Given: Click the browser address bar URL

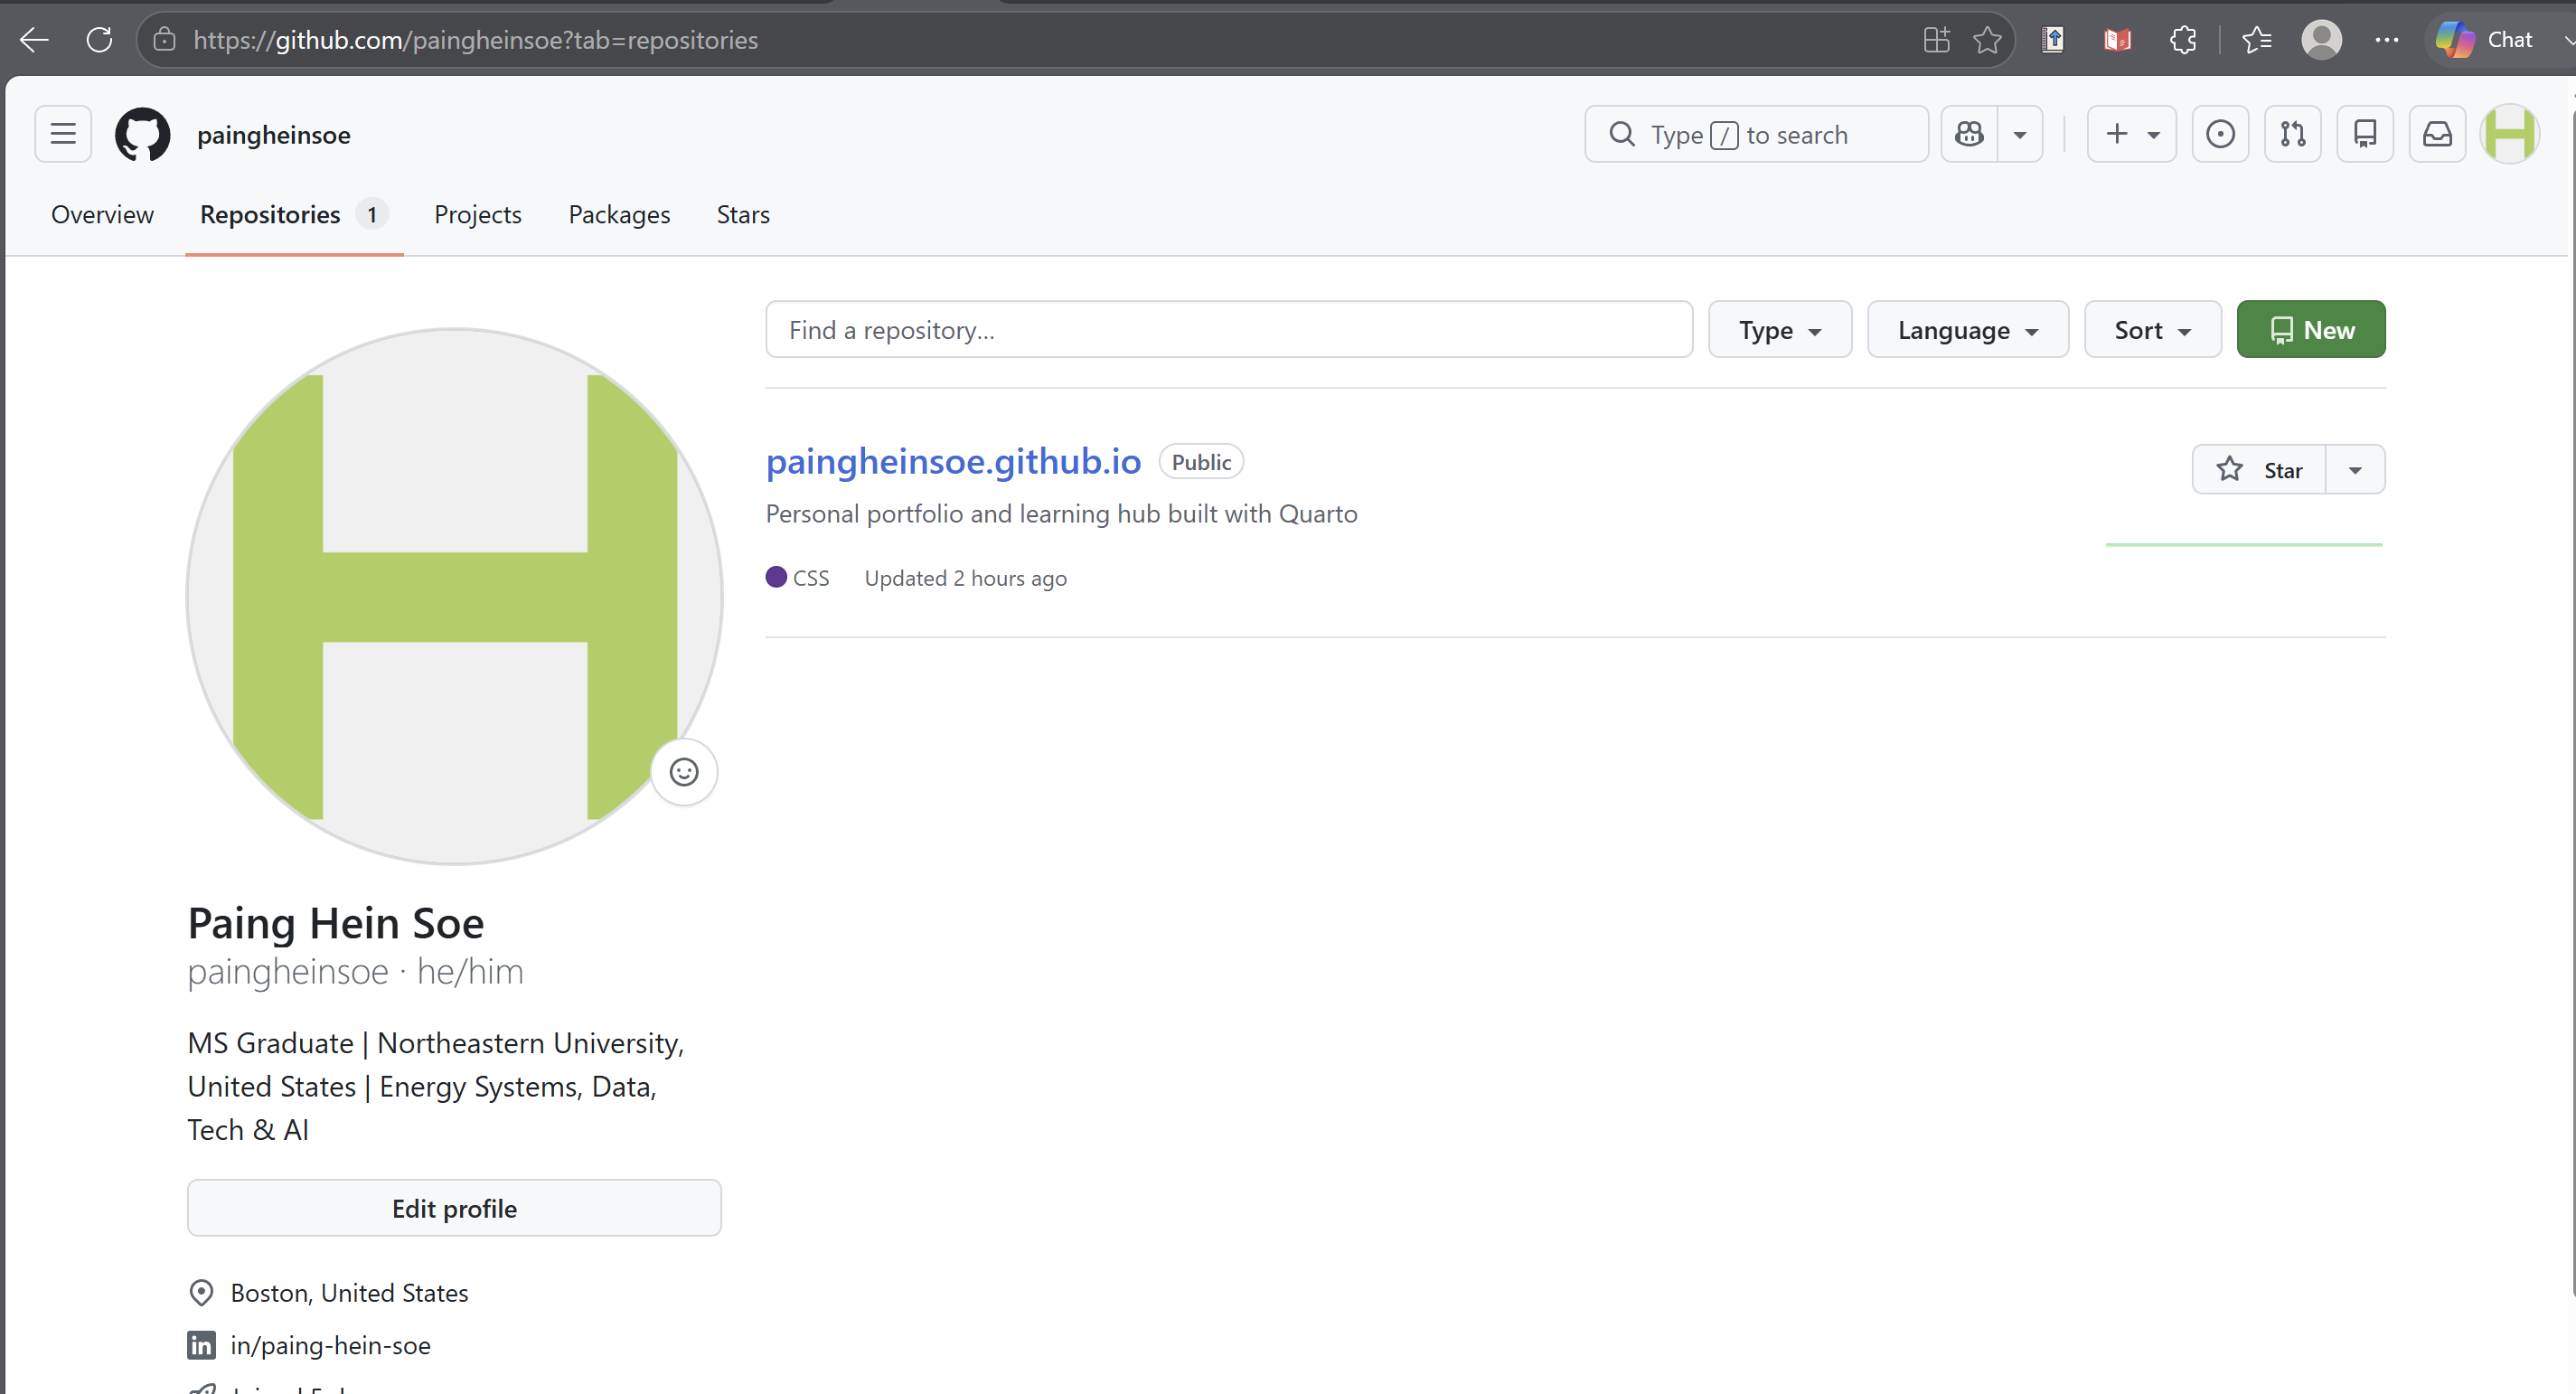Looking at the screenshot, I should click(x=476, y=40).
